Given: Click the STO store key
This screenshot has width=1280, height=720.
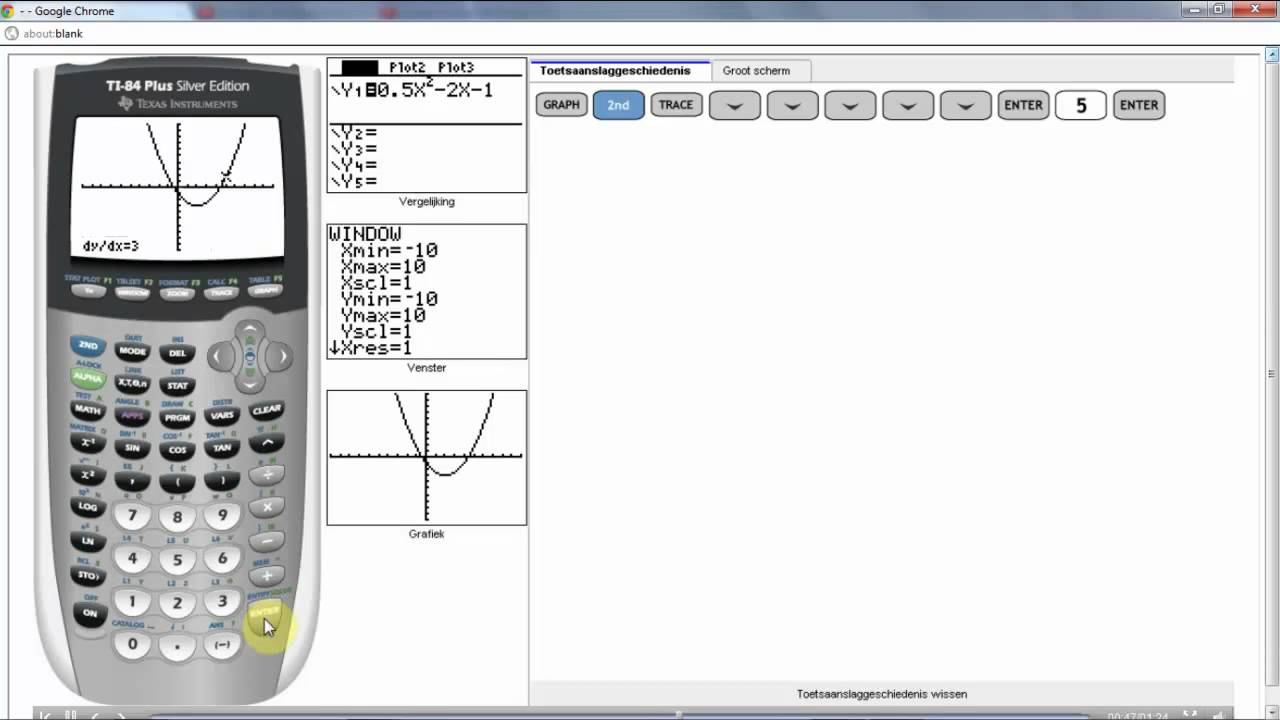Looking at the screenshot, I should [x=88, y=575].
